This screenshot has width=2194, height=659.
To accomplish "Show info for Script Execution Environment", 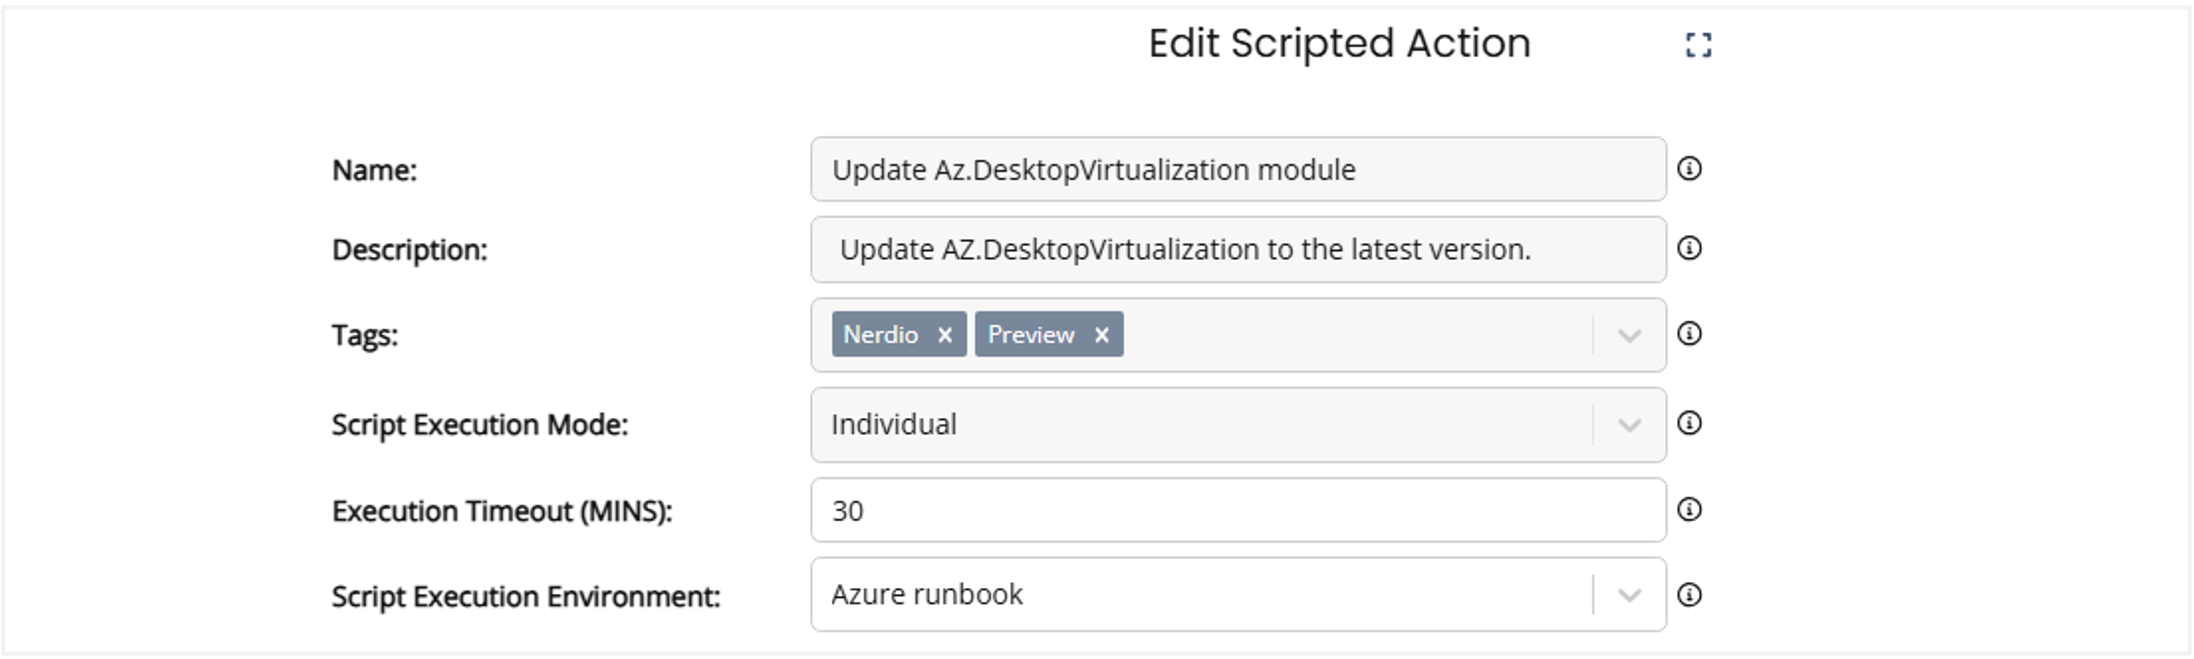I will pyautogui.click(x=1689, y=595).
